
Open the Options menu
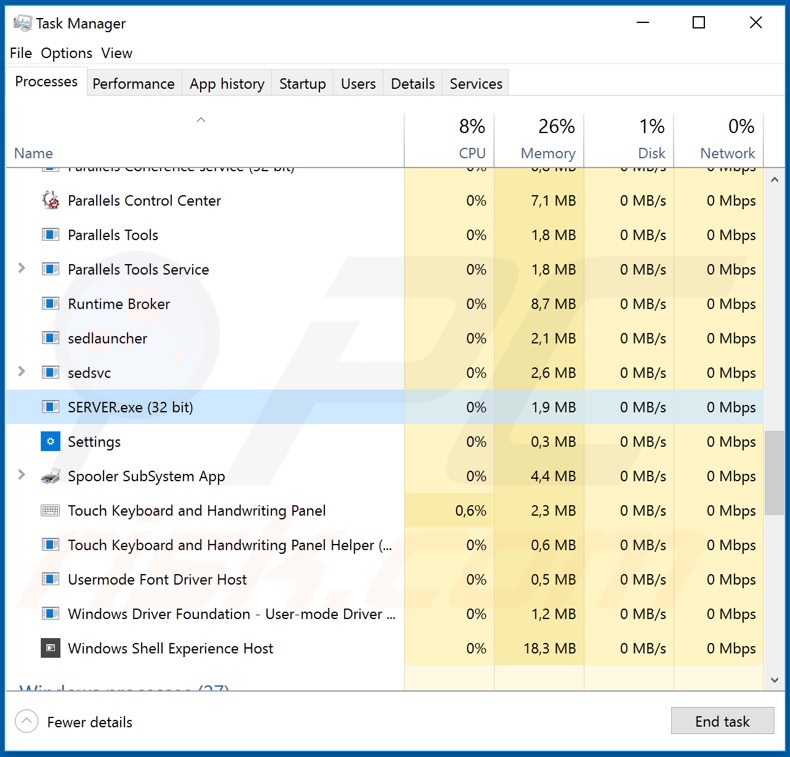[67, 53]
